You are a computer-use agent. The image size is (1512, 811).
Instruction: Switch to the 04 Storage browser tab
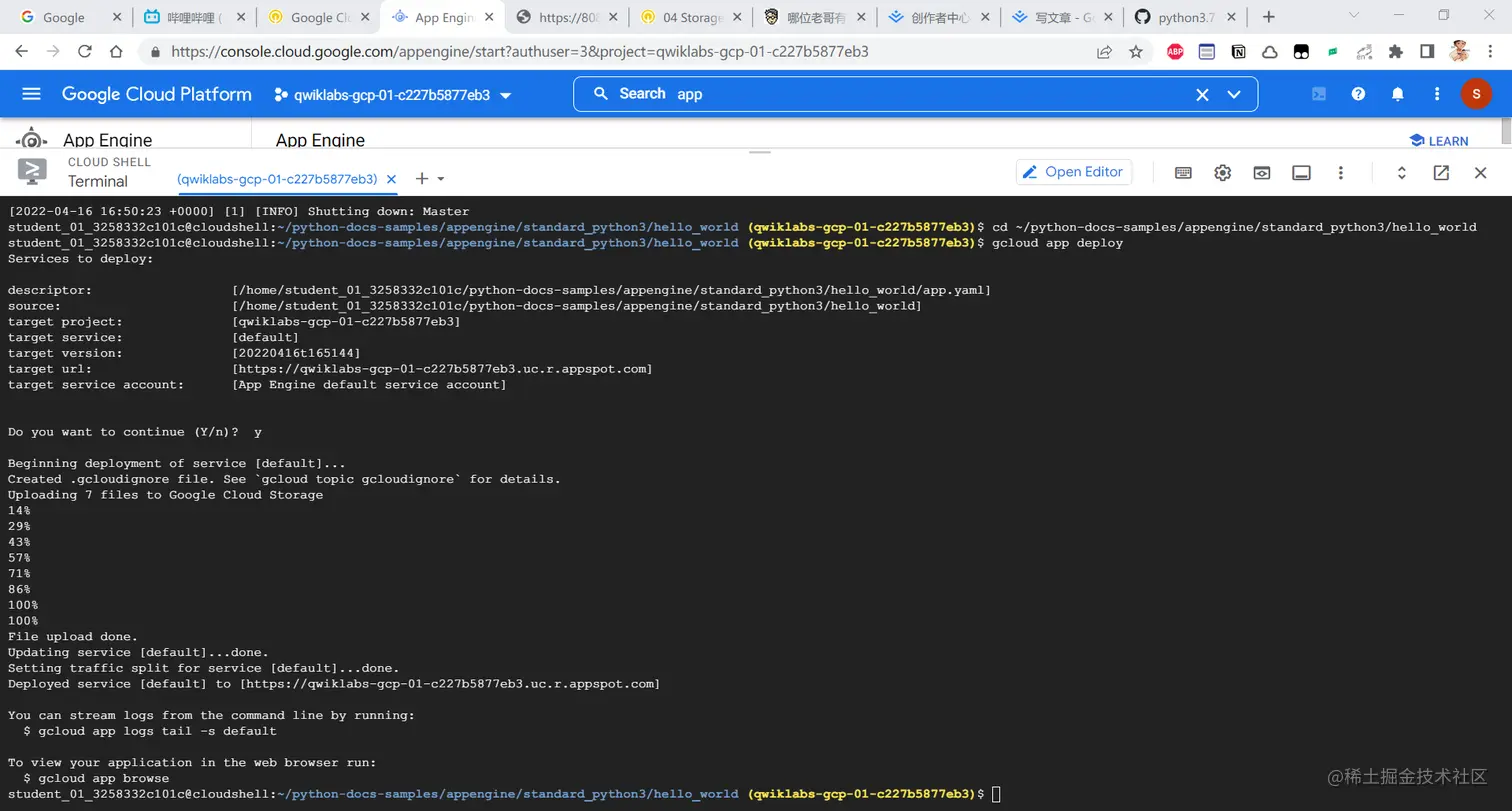(x=692, y=17)
